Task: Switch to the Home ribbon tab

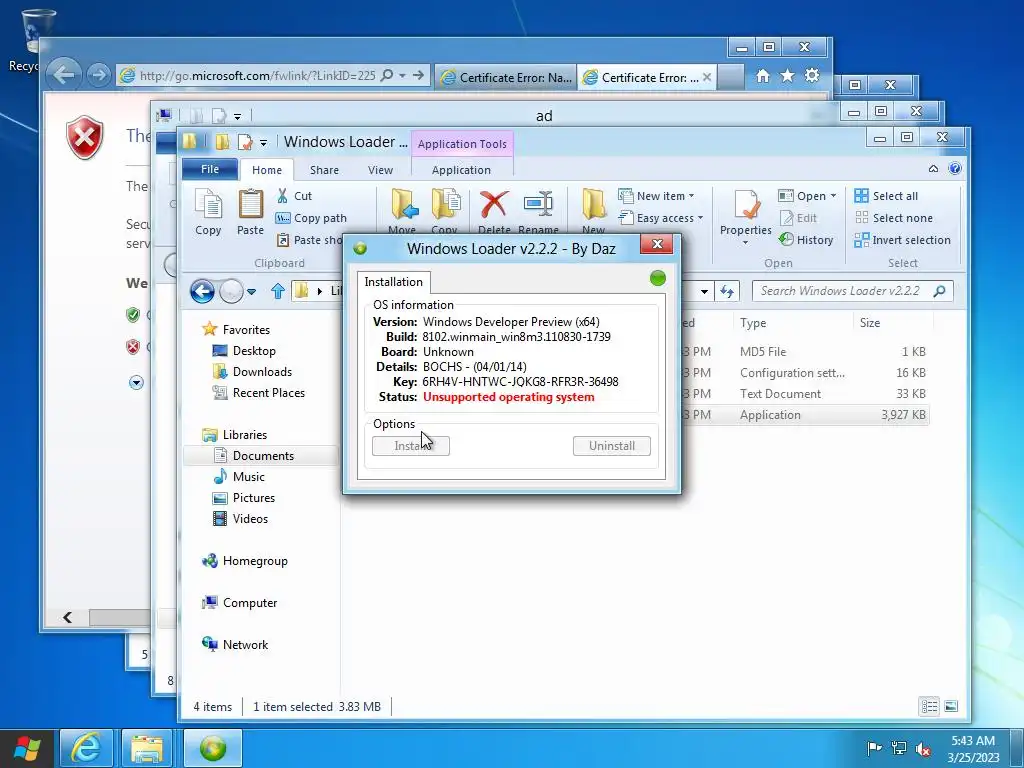Action: (x=267, y=170)
